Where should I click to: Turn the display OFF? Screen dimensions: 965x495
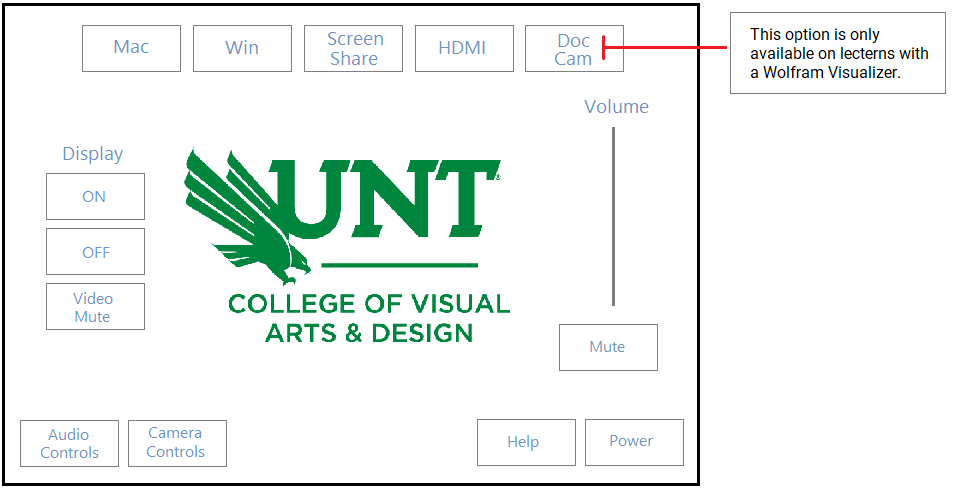point(95,252)
